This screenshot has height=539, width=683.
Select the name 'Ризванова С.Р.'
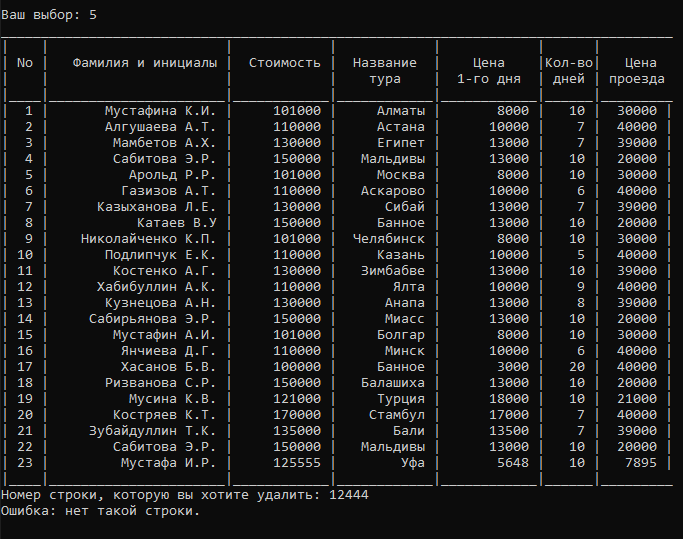[x=160, y=383]
